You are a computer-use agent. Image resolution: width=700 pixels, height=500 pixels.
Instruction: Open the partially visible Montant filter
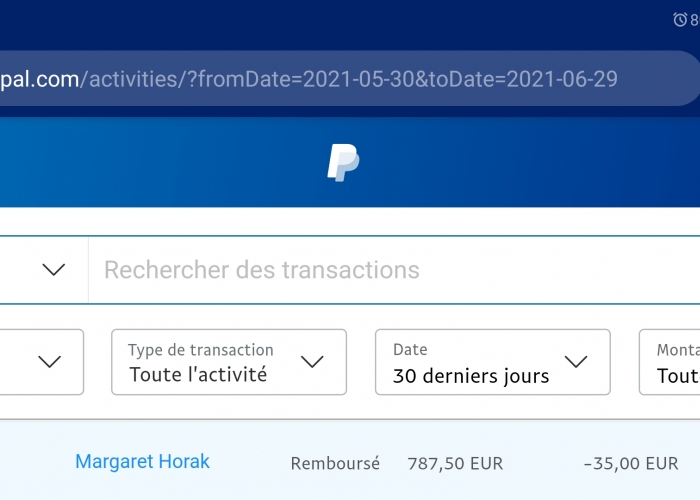[x=670, y=362]
